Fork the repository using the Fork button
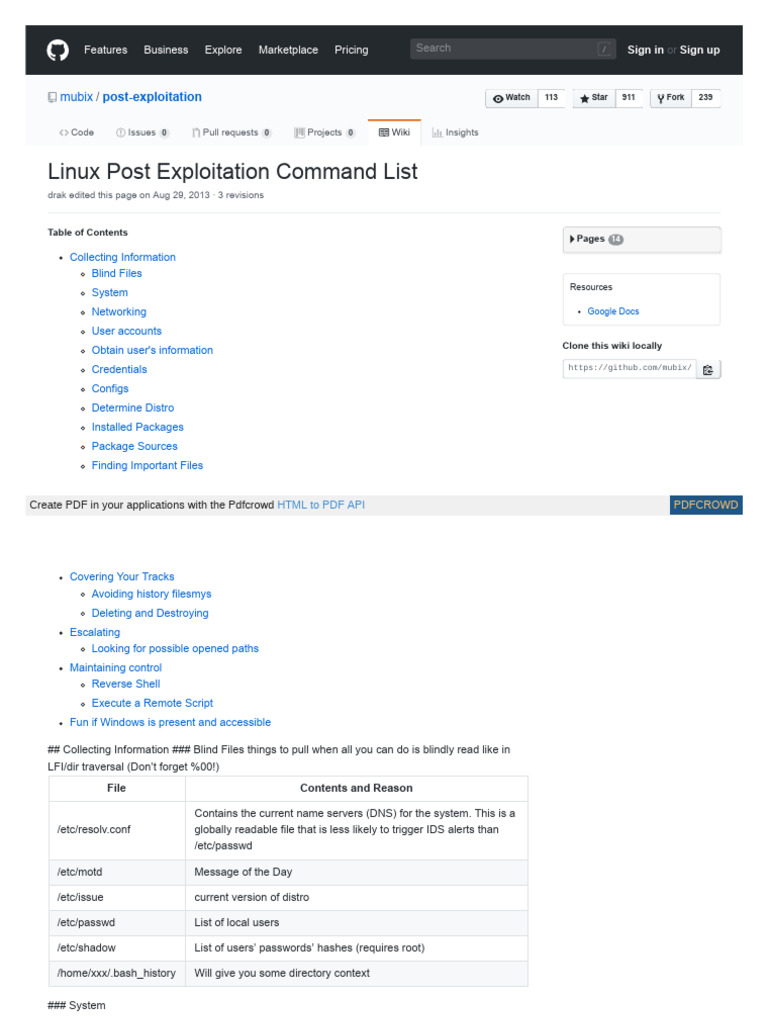The height and width of the screenshot is (1024, 768). 671,98
